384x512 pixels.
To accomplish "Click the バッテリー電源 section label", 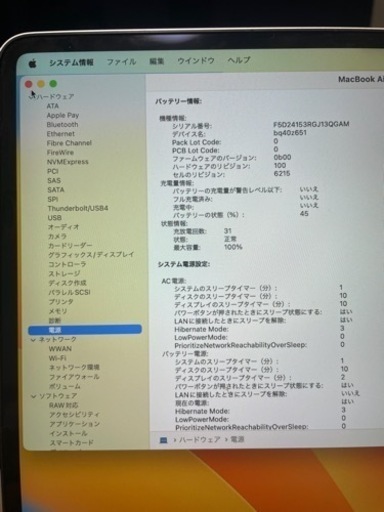I will point(185,354).
